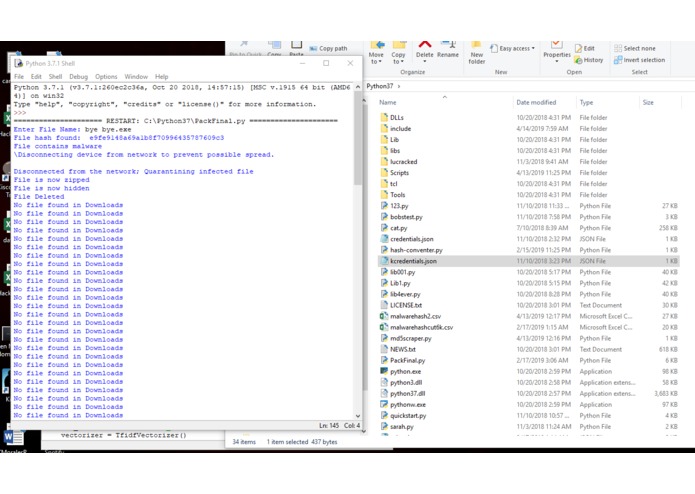This screenshot has width=695, height=494.
Task: Open the Copy to dropdown arrow
Action: (x=402, y=62)
